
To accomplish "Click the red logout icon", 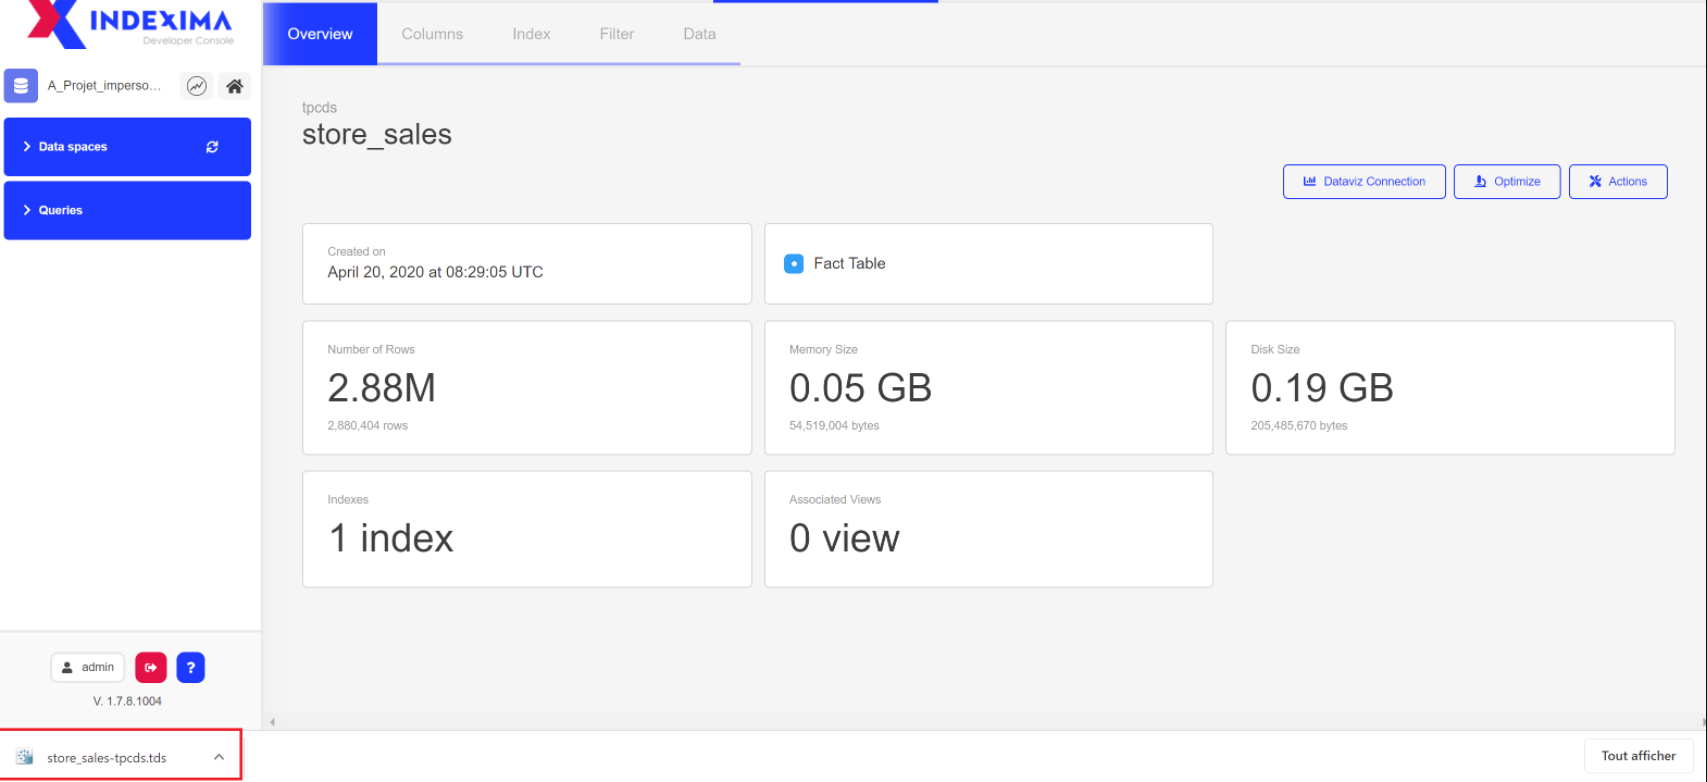I will tap(151, 667).
